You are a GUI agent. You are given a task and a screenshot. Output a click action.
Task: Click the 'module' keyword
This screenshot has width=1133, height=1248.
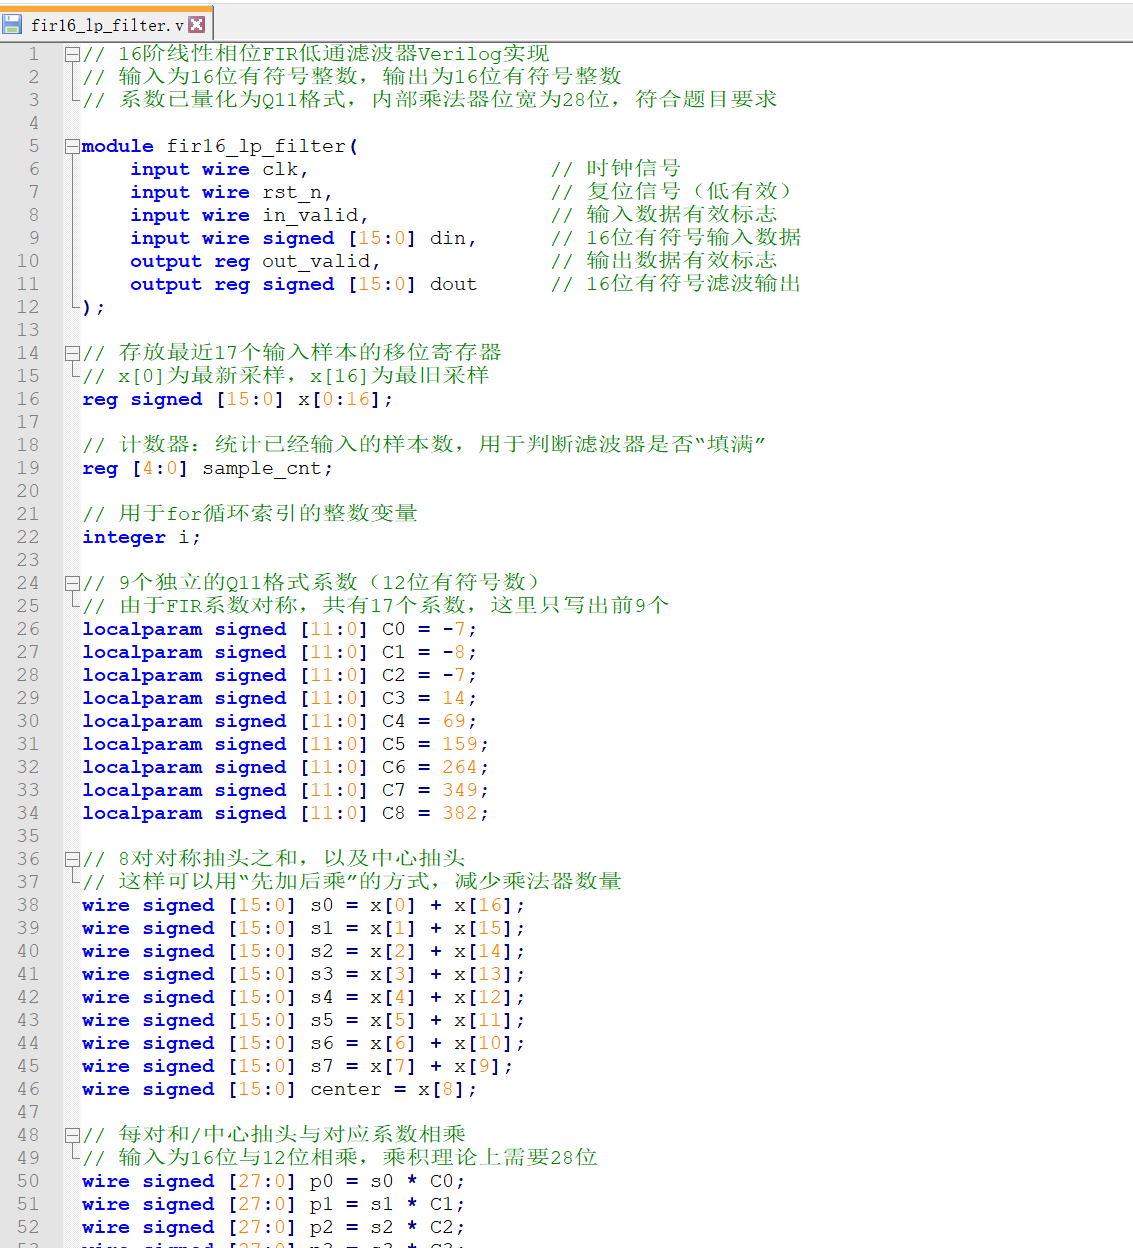tap(118, 146)
